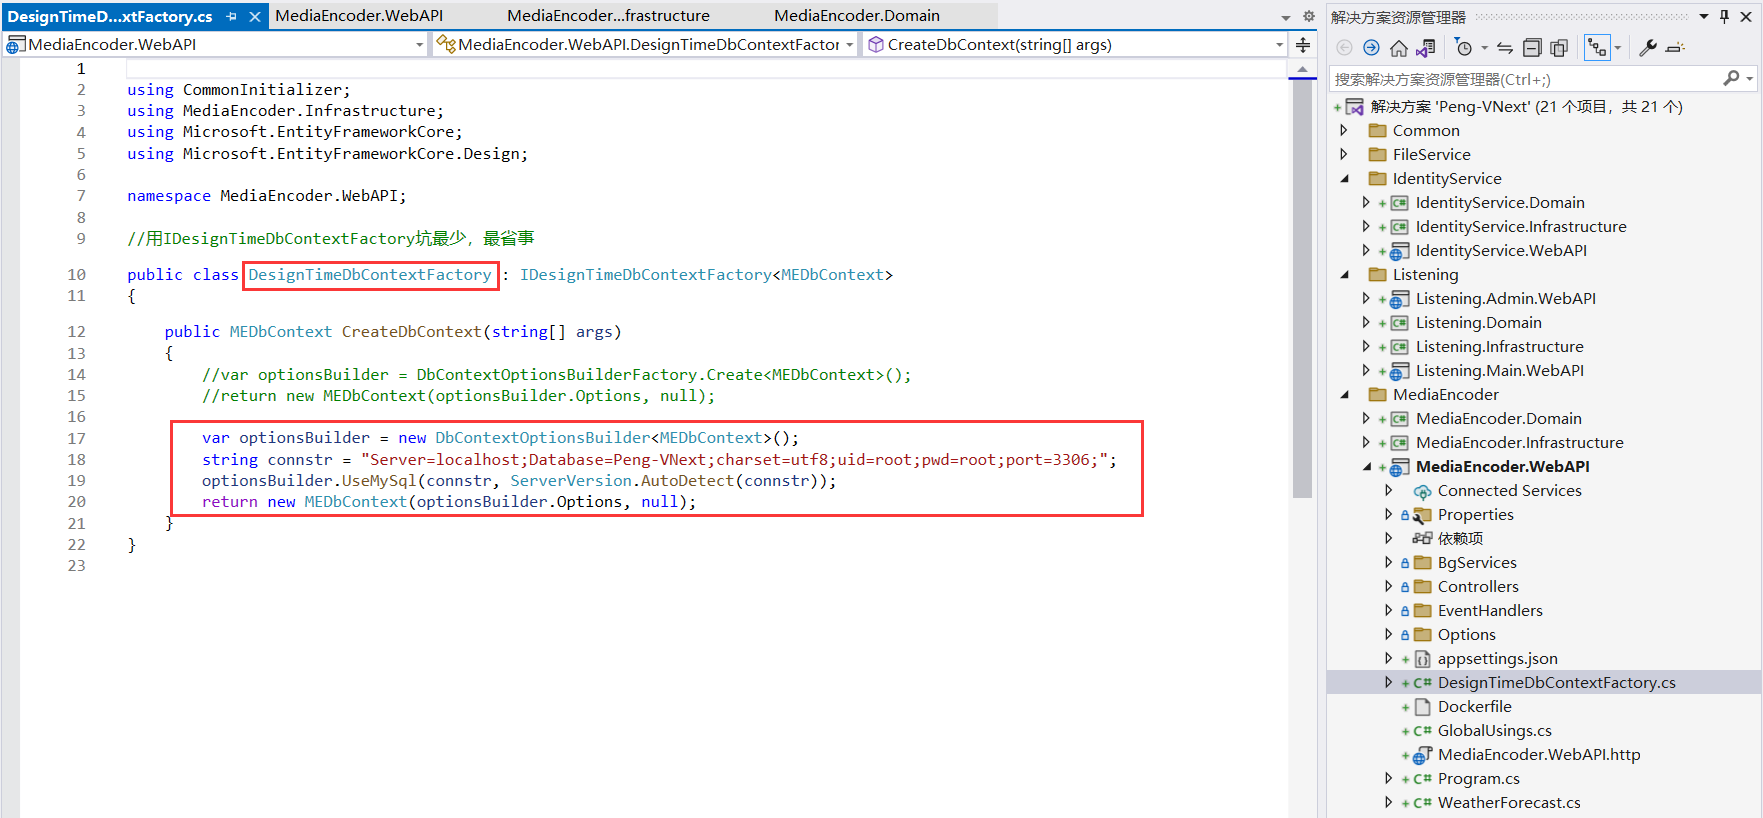Expand the Program.cs node
The width and height of the screenshot is (1763, 818).
1388,778
